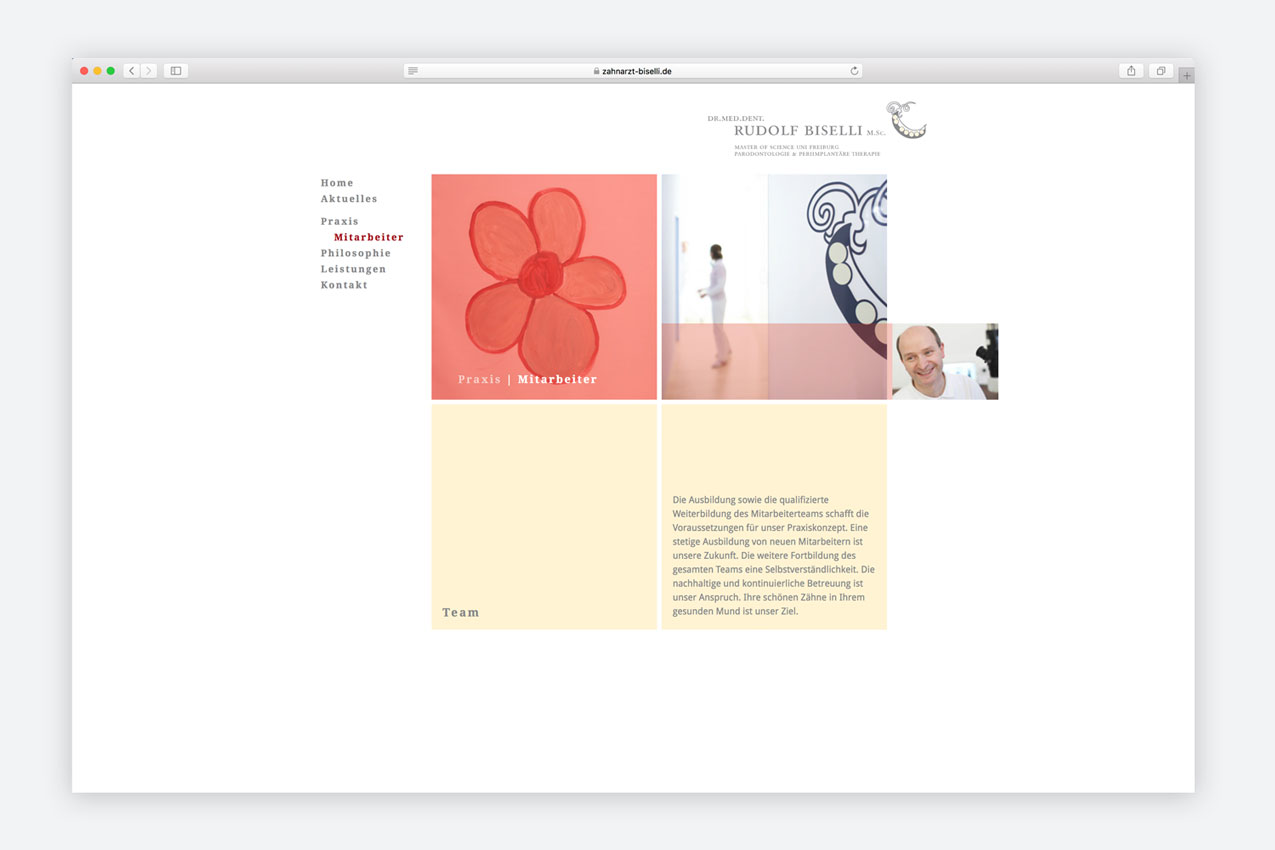Open the Share button in toolbar
The height and width of the screenshot is (850, 1275).
pos(1131,71)
